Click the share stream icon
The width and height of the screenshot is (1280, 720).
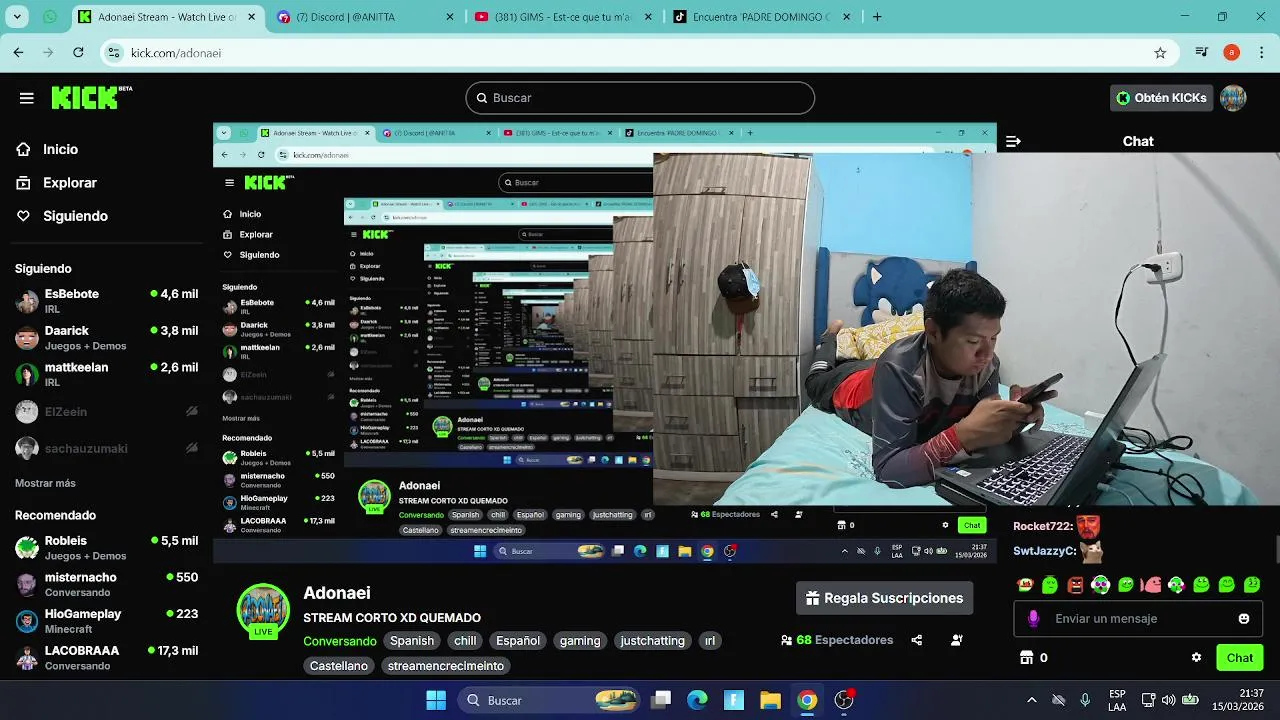coord(916,640)
